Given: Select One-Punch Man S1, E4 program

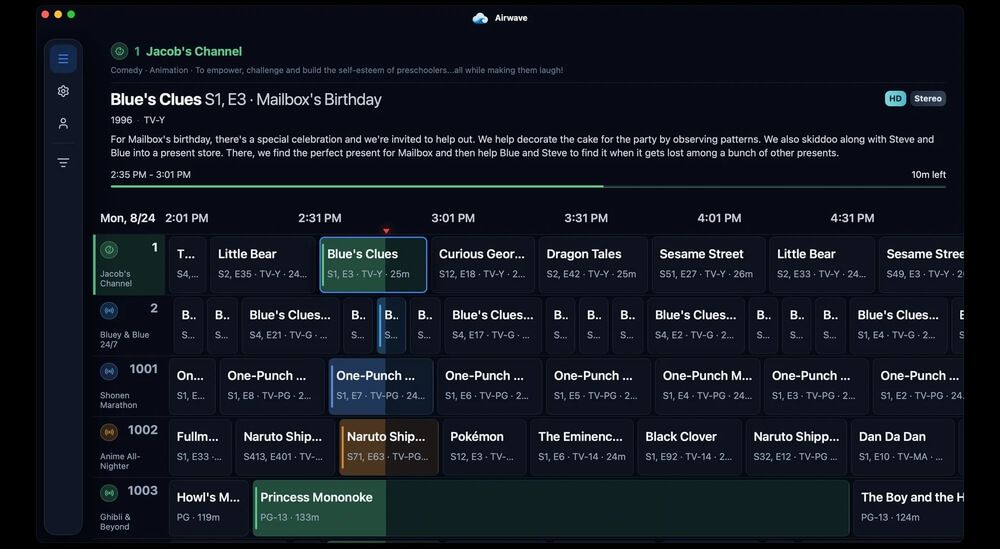Looking at the screenshot, I should (x=707, y=386).
